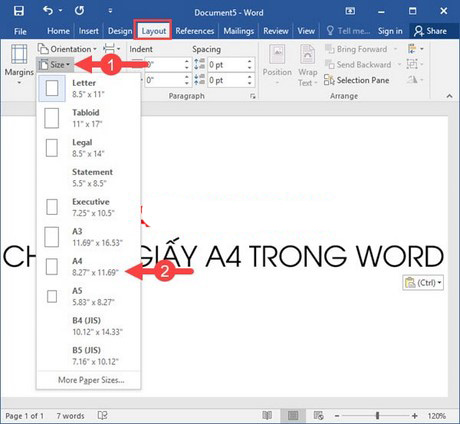
Task: Select A3 11.69" x 16.53" paper size
Action: (x=89, y=237)
